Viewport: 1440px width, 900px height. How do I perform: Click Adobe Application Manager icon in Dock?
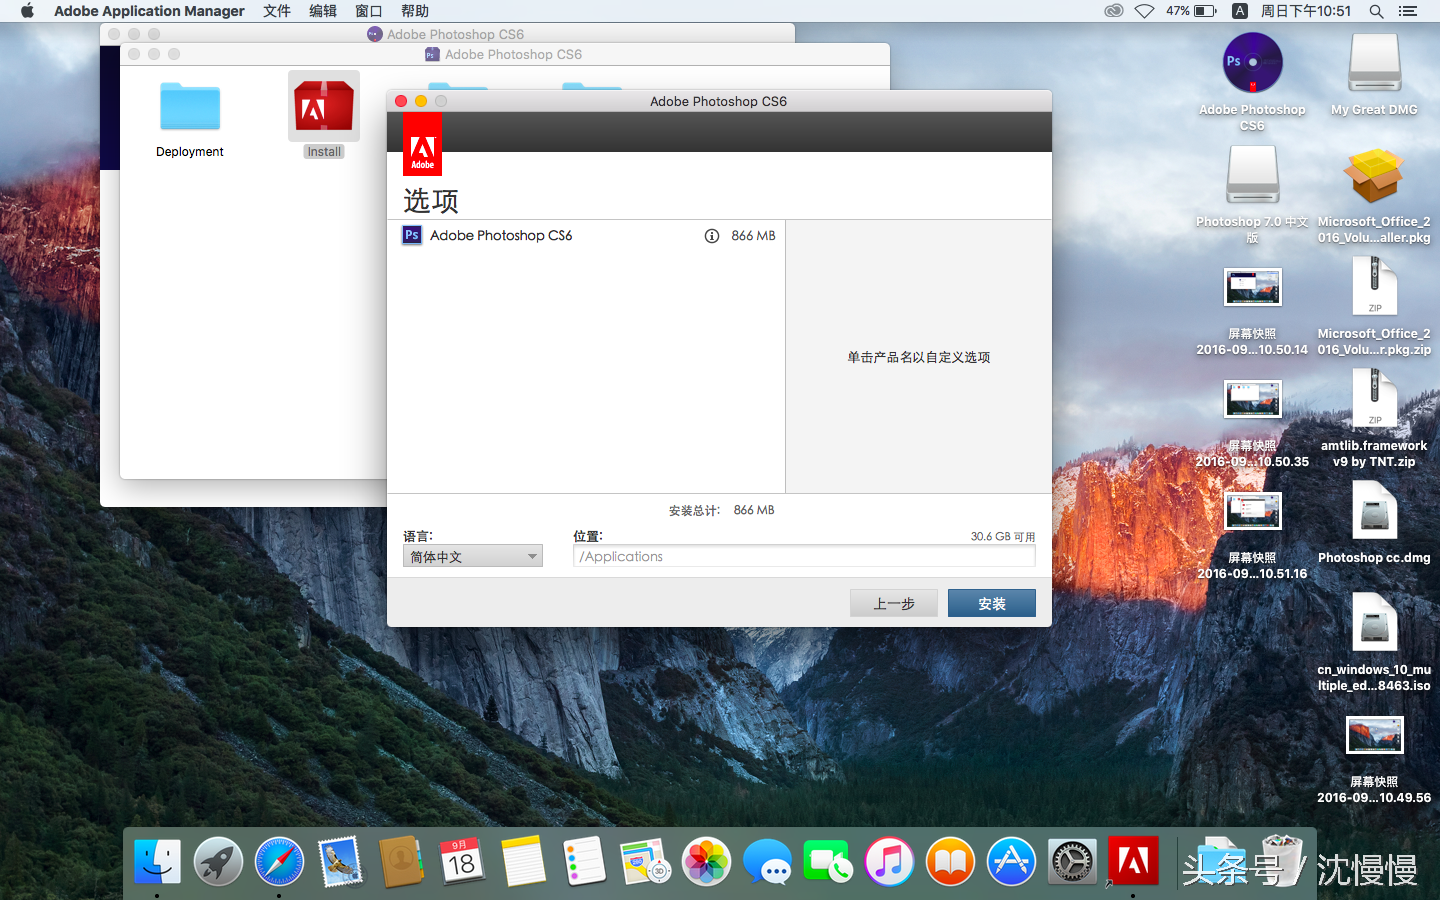coord(1133,861)
